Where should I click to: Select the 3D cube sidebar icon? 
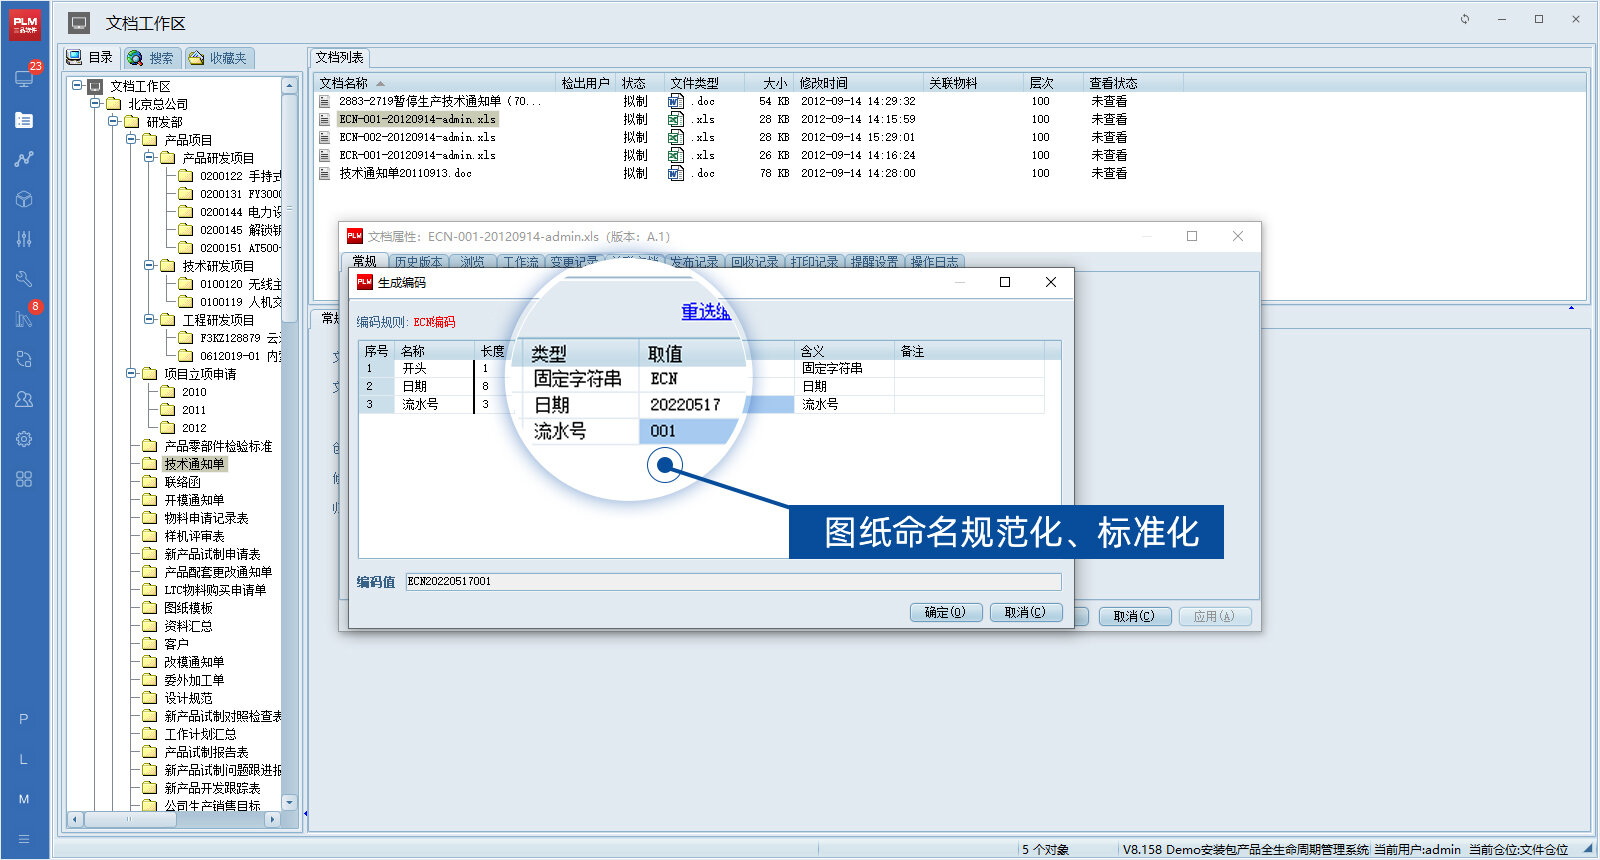(24, 199)
